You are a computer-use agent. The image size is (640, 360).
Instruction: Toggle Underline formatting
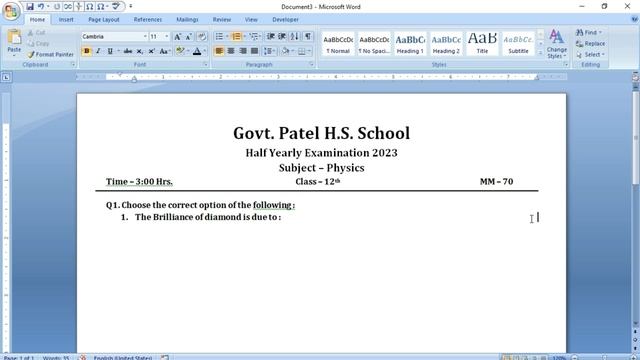(110, 51)
